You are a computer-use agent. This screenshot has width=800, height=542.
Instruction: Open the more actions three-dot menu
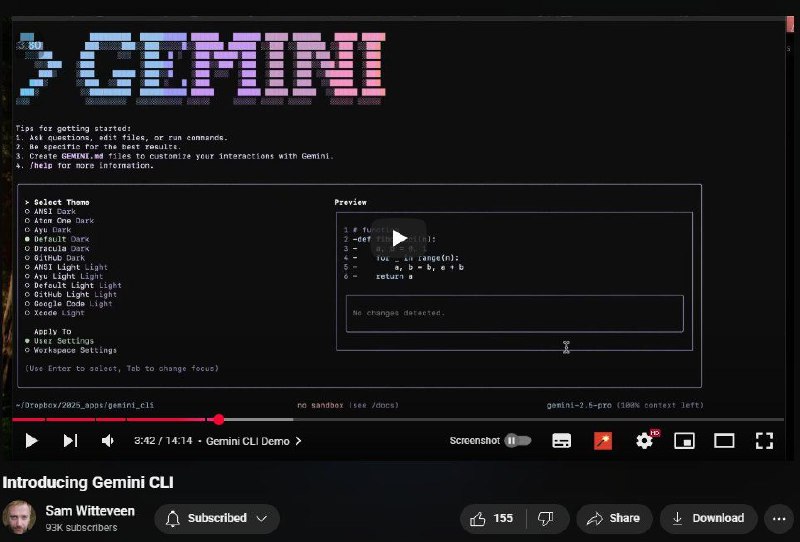click(779, 519)
